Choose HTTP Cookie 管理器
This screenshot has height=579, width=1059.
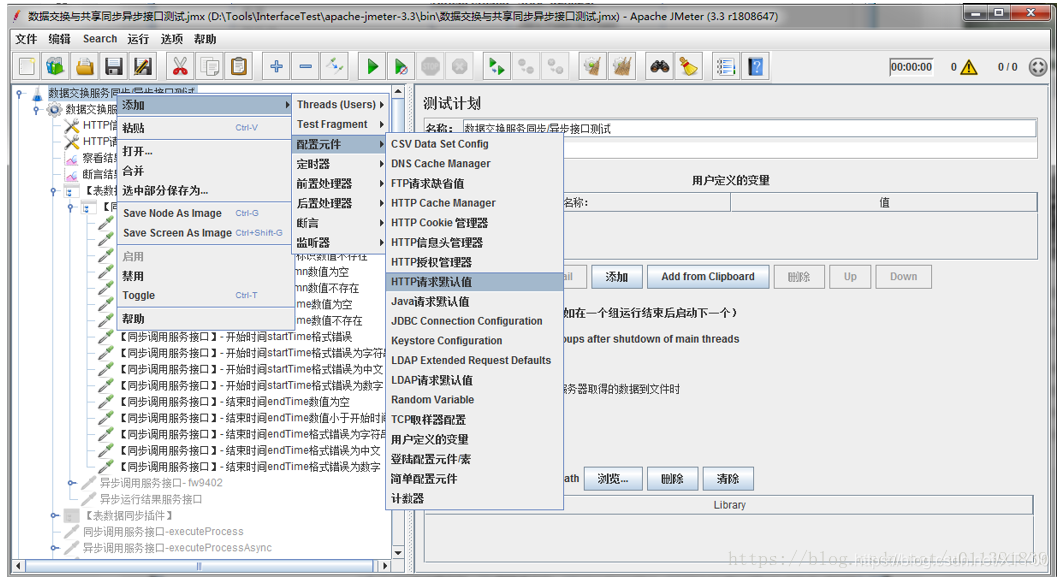(x=475, y=223)
